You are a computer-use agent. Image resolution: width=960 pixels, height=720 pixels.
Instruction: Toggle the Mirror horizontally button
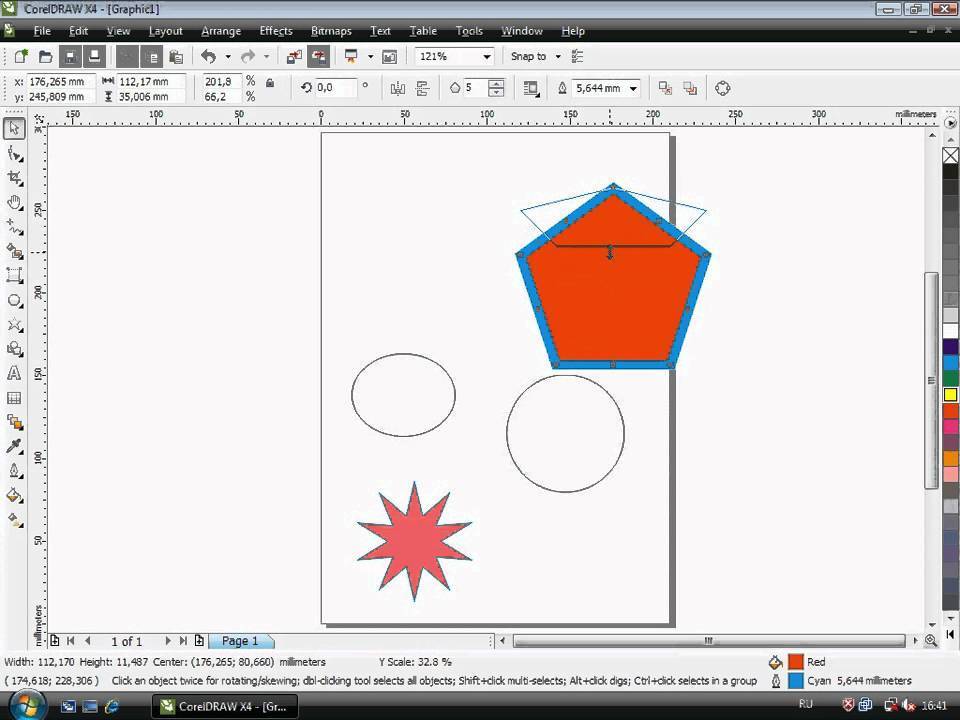pos(397,88)
